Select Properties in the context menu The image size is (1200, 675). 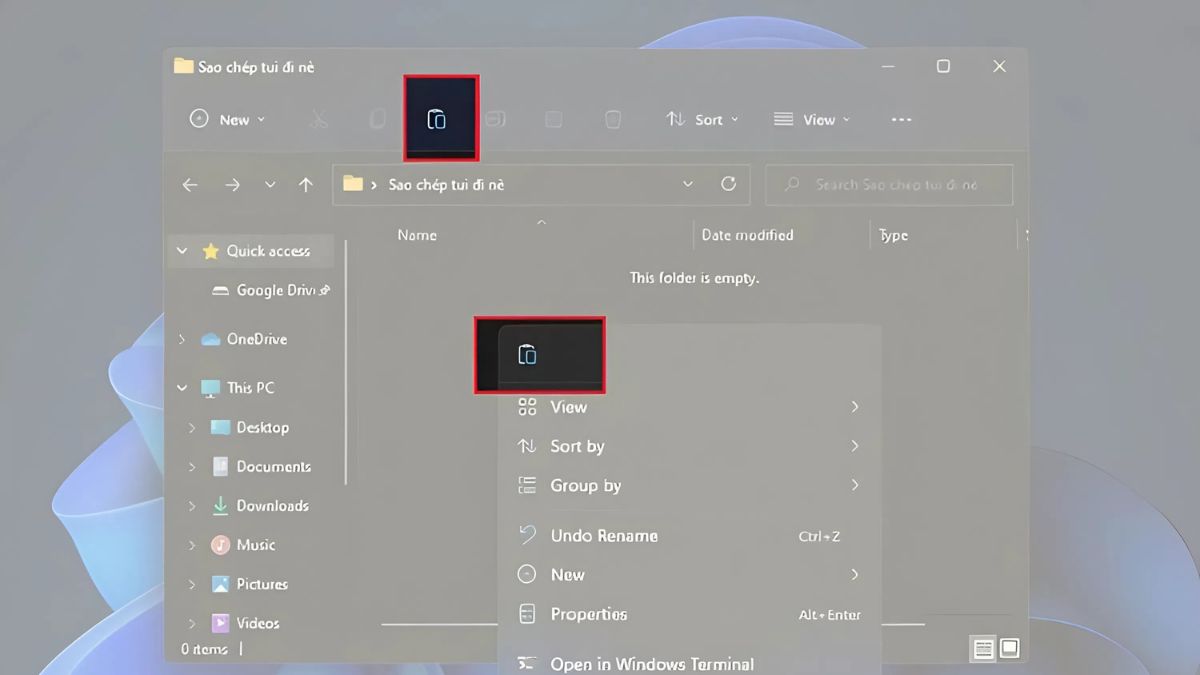point(689,614)
